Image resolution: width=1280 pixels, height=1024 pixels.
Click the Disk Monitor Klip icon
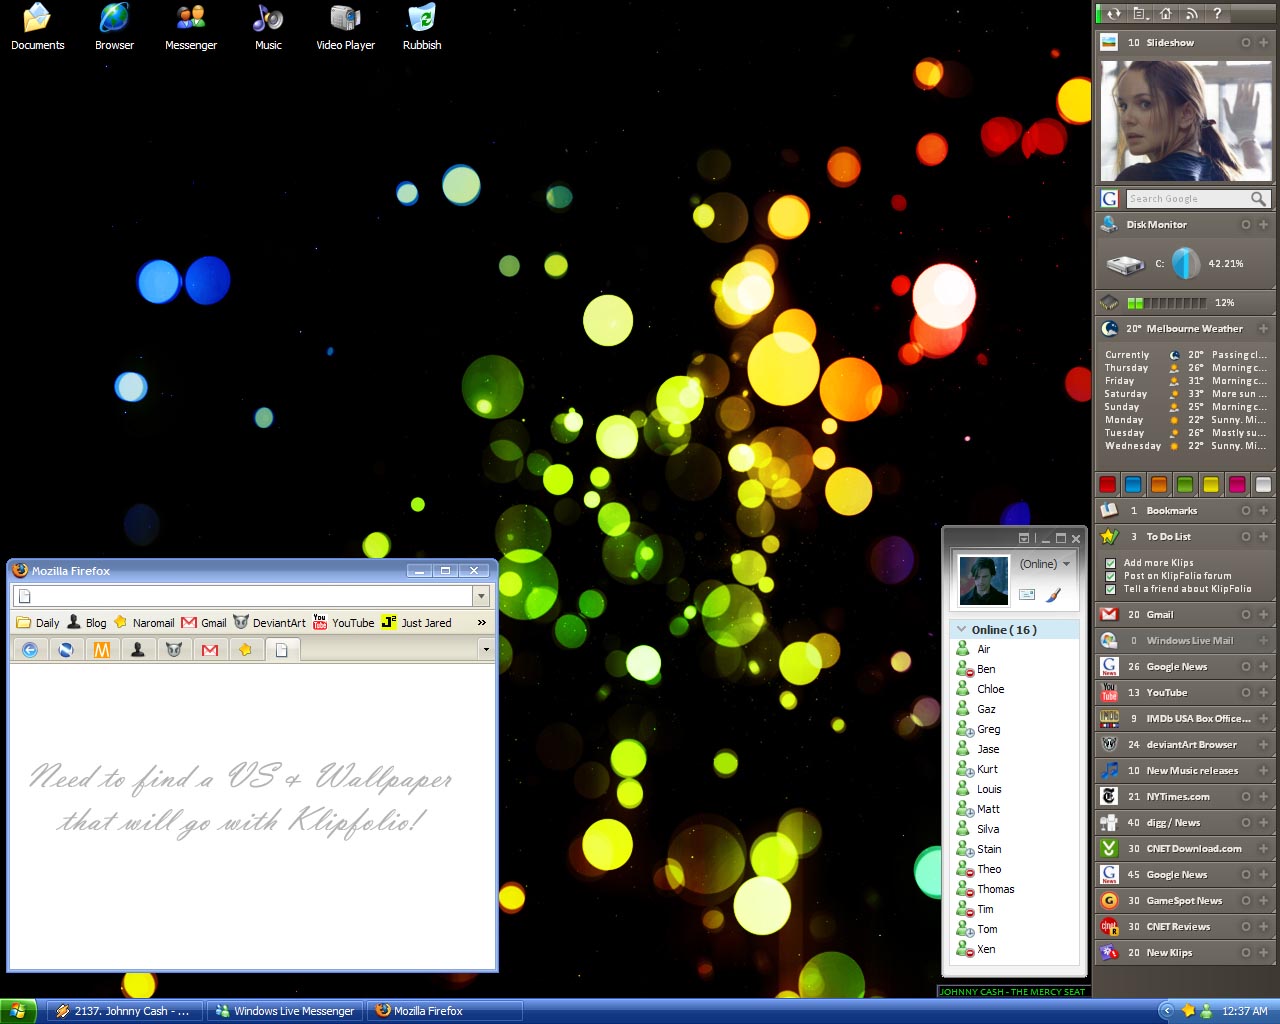pyautogui.click(x=1109, y=224)
